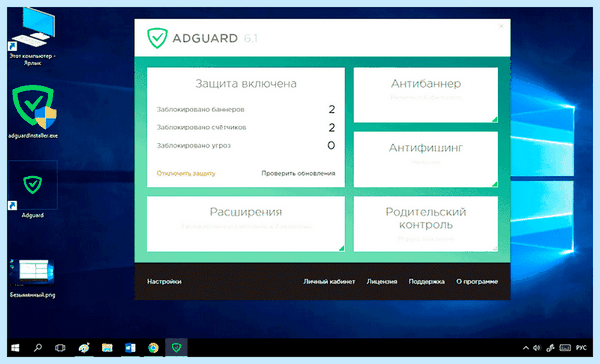
Task: Expand Родительский контроль tile corner arrow
Action: tap(494, 248)
